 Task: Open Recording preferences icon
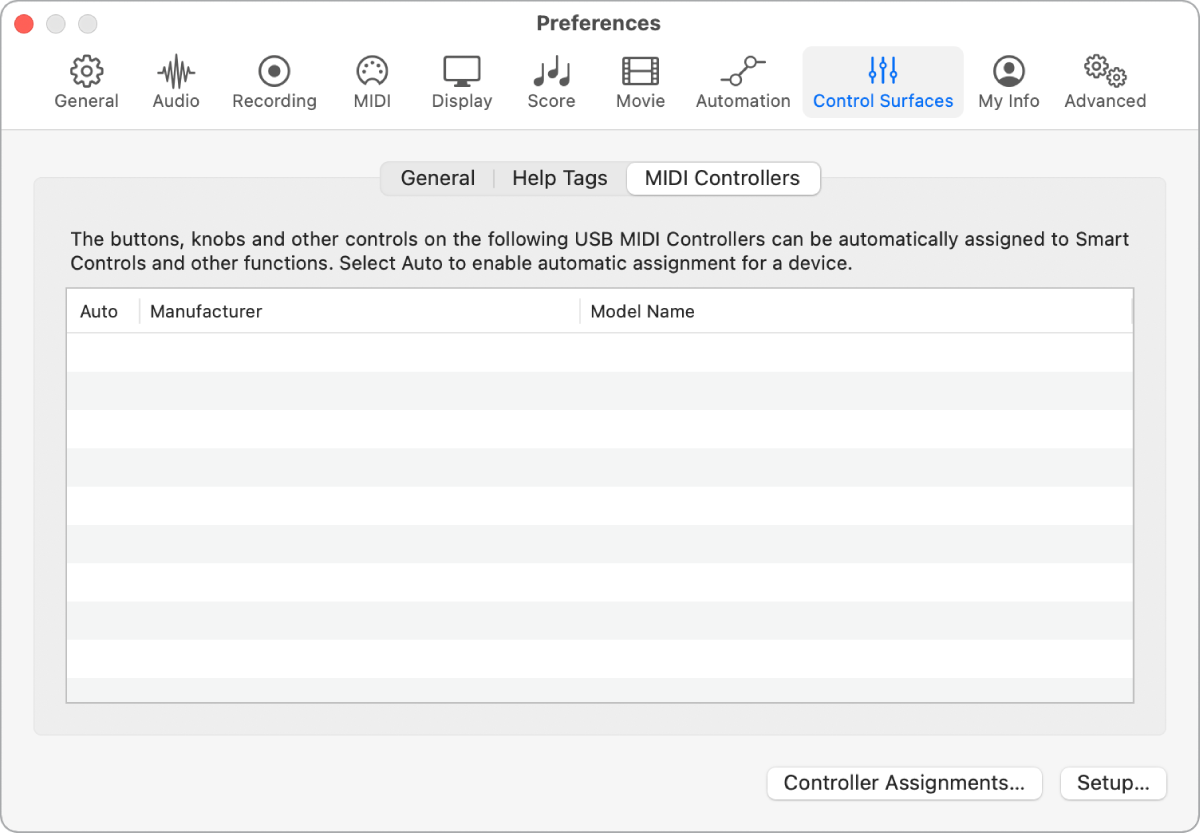point(274,72)
